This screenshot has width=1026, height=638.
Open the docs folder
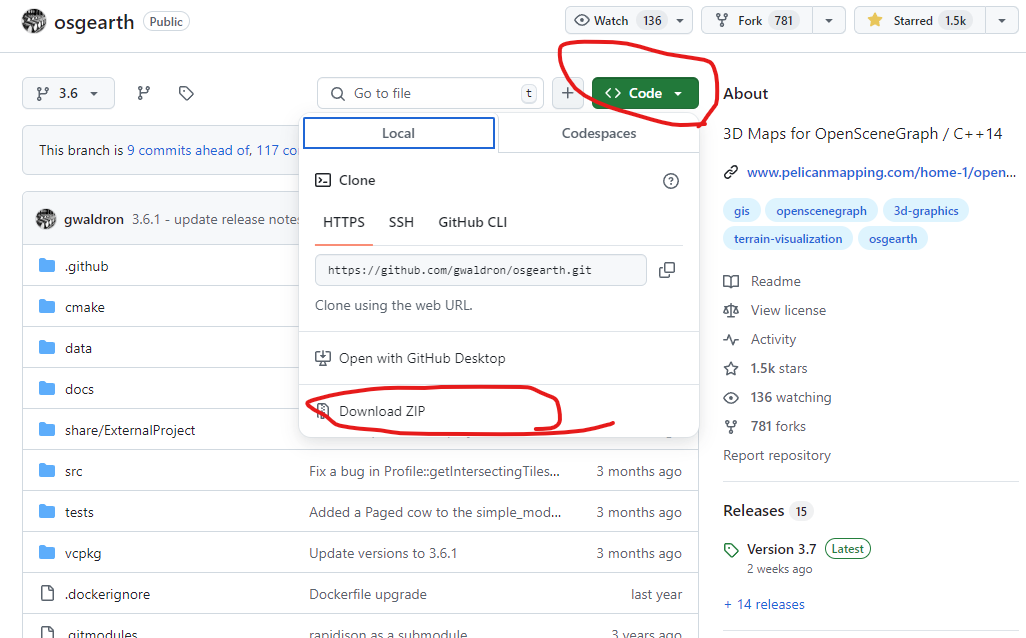[x=79, y=389]
